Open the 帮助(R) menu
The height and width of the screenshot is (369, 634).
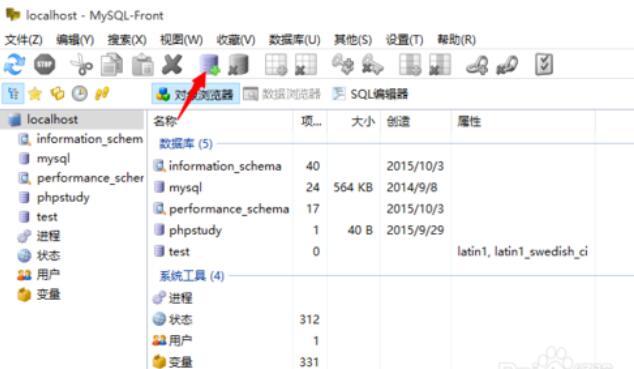pos(456,40)
